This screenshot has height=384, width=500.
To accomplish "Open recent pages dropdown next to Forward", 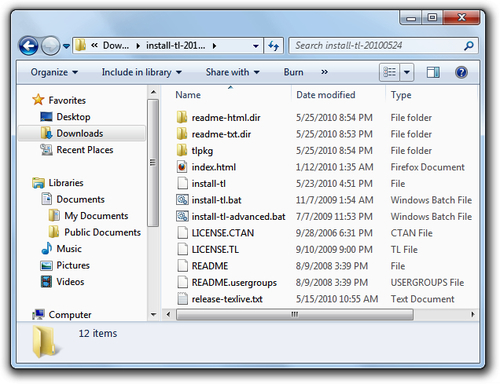I will point(66,46).
